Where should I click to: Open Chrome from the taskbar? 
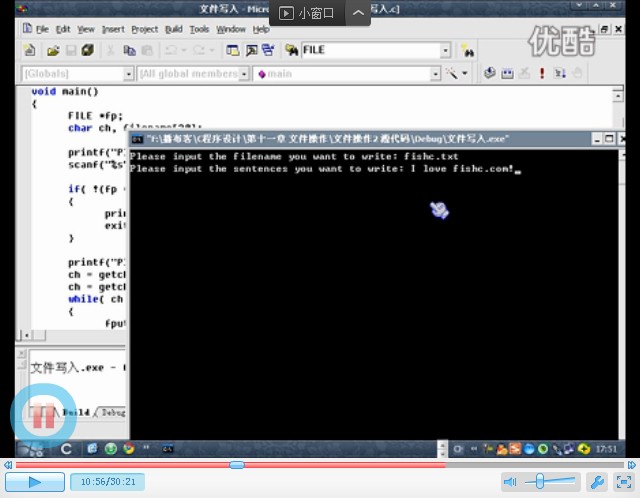(x=129, y=449)
